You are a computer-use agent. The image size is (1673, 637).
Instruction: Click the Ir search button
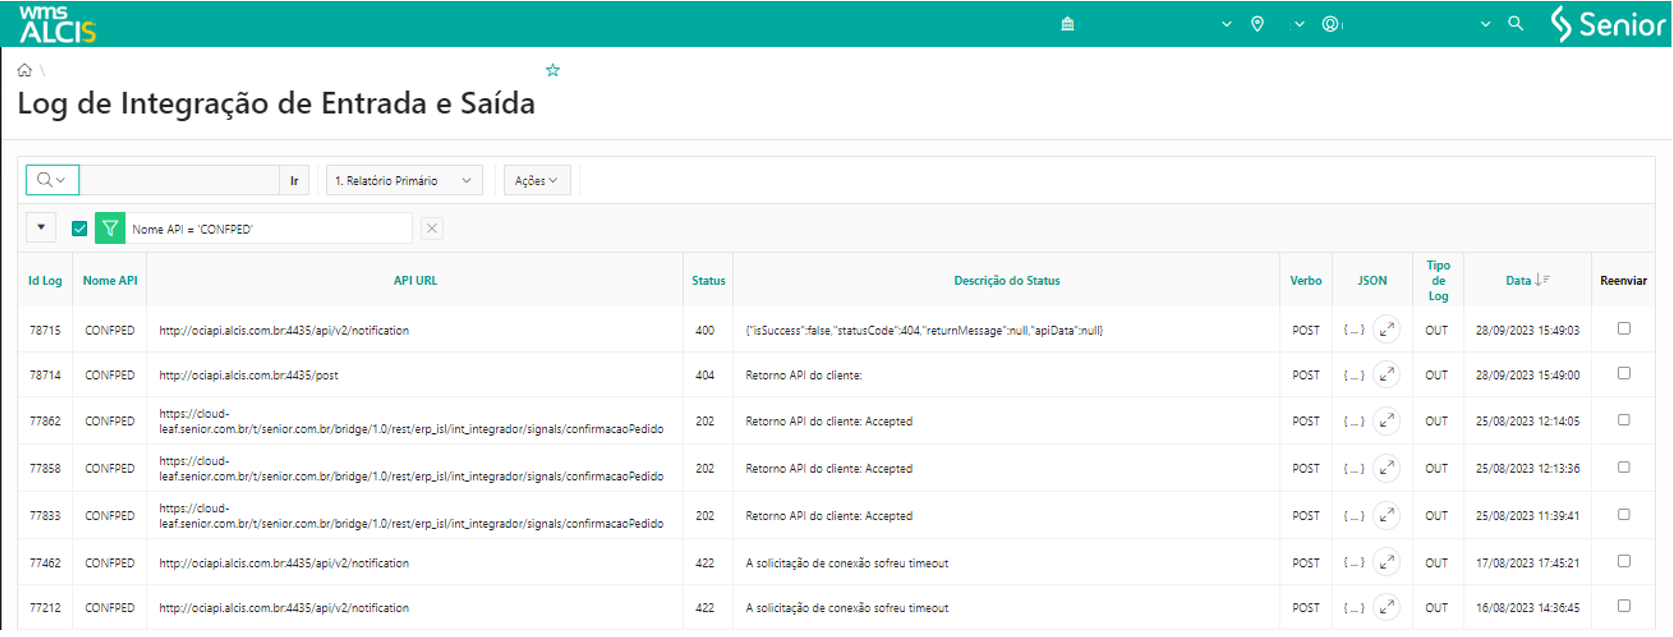tap(294, 181)
